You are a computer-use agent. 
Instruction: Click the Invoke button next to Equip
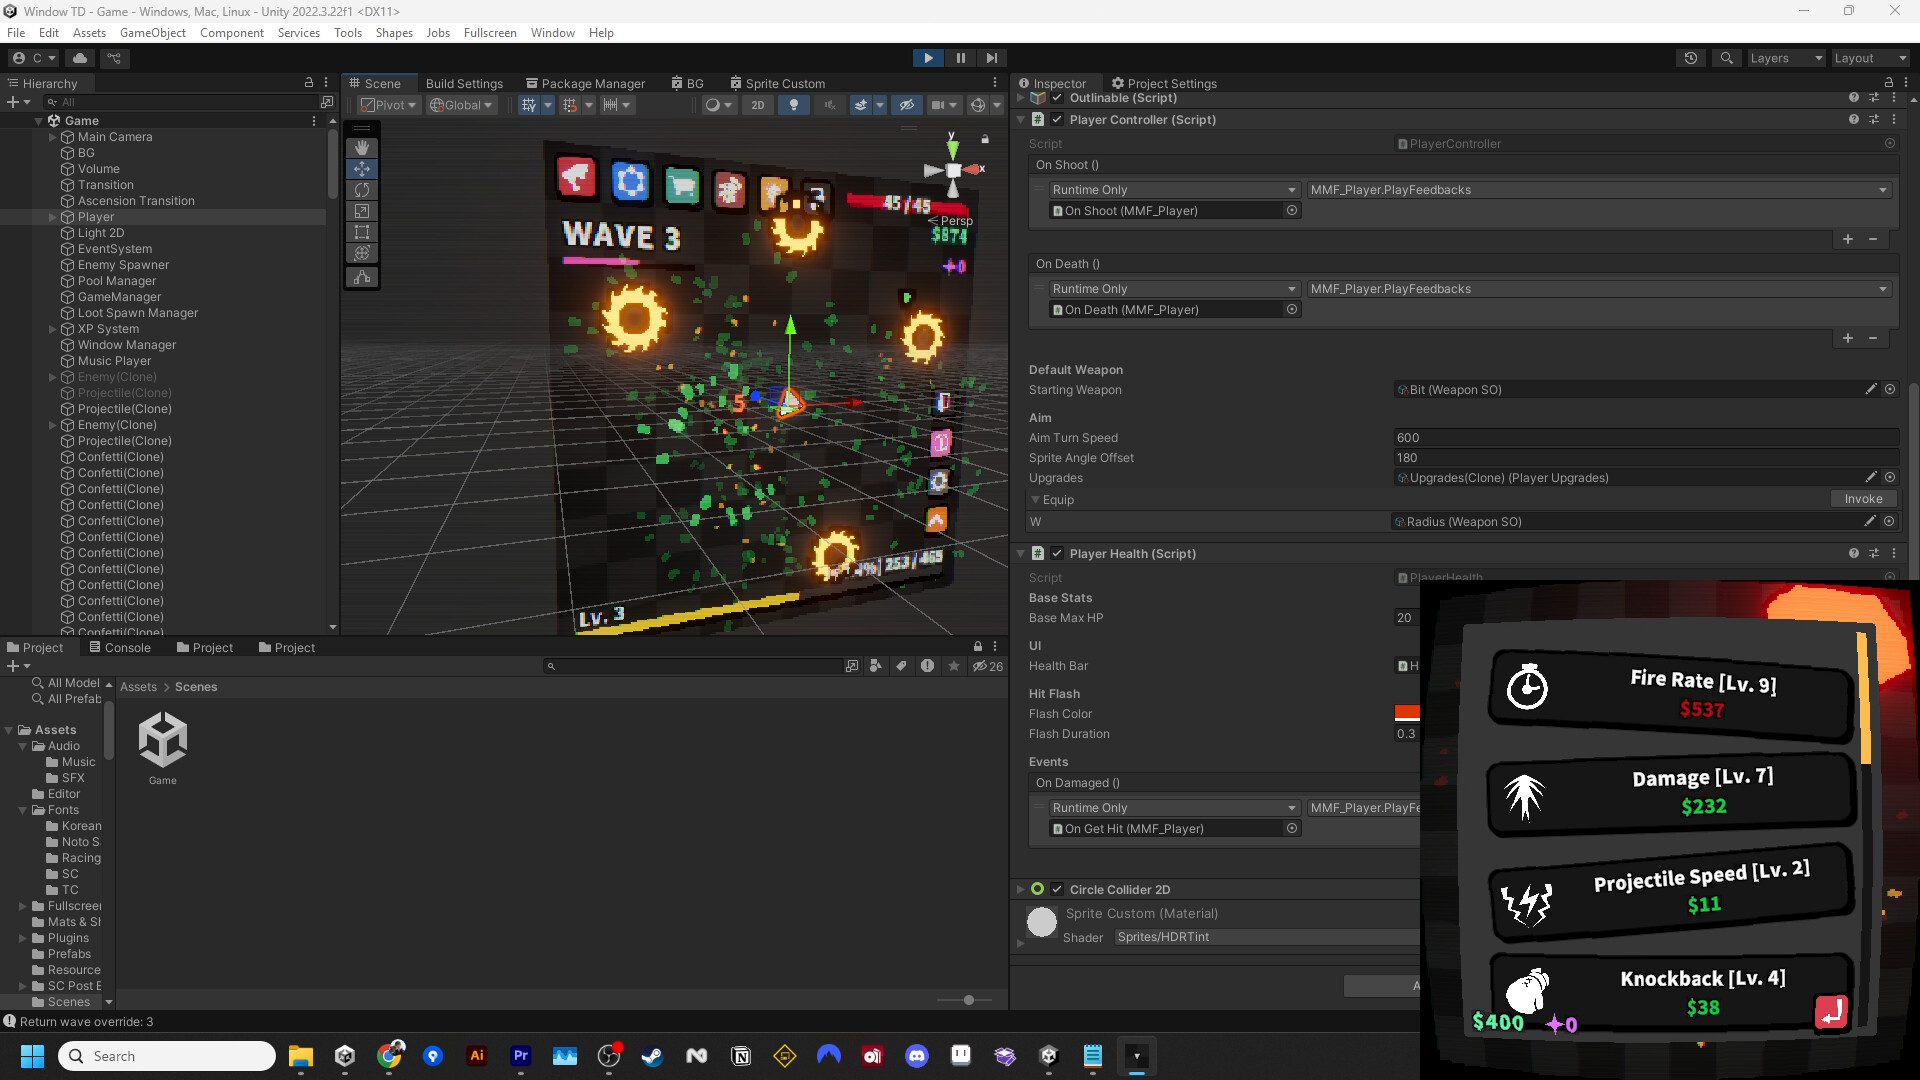pyautogui.click(x=1863, y=498)
